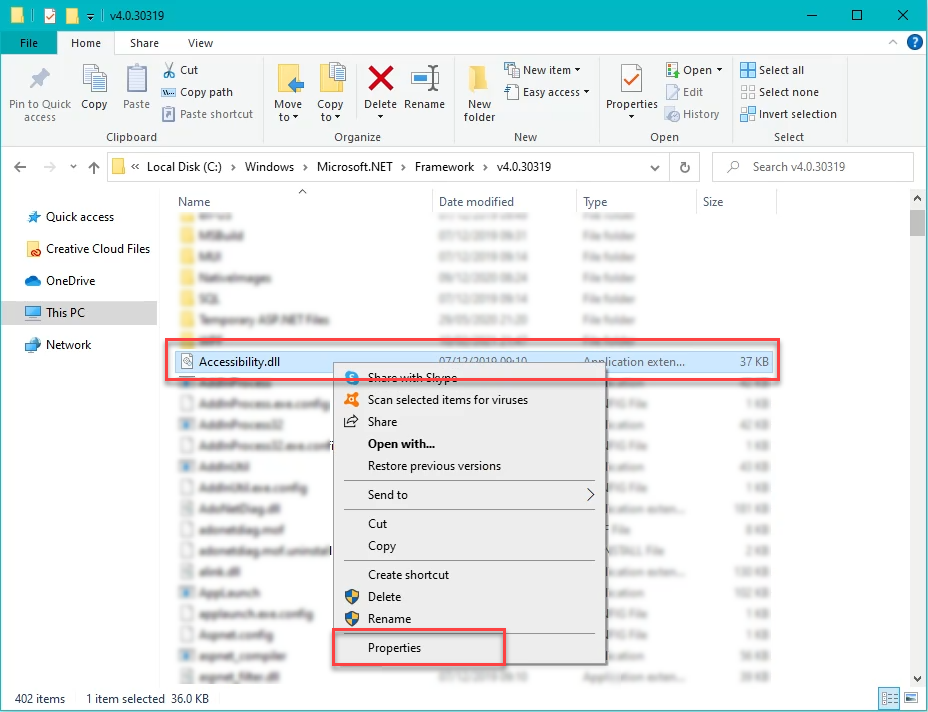Select the Accessibility.dll file row
The width and height of the screenshot is (928, 712).
click(x=473, y=362)
